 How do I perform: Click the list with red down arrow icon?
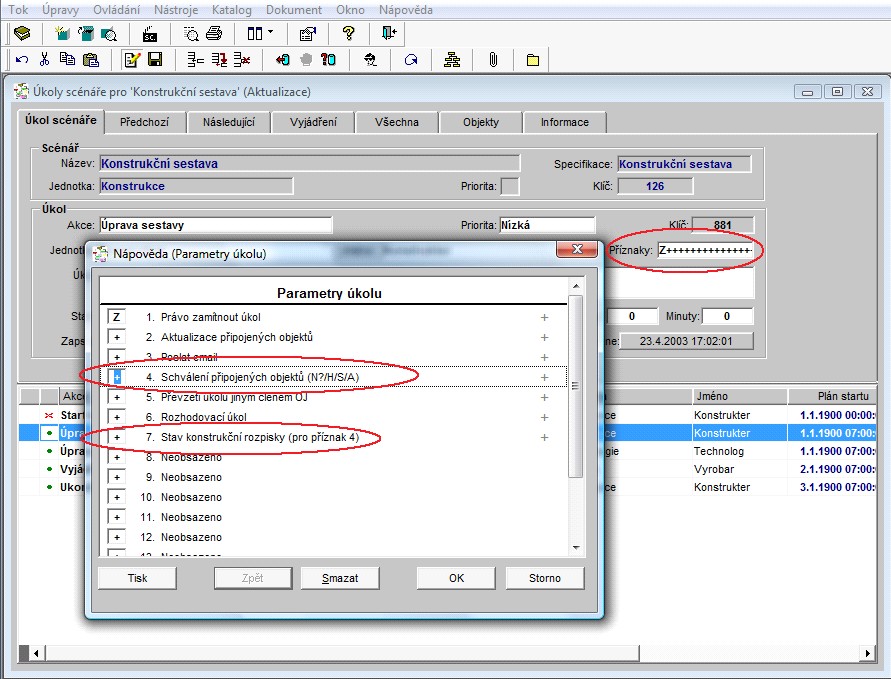pos(219,60)
